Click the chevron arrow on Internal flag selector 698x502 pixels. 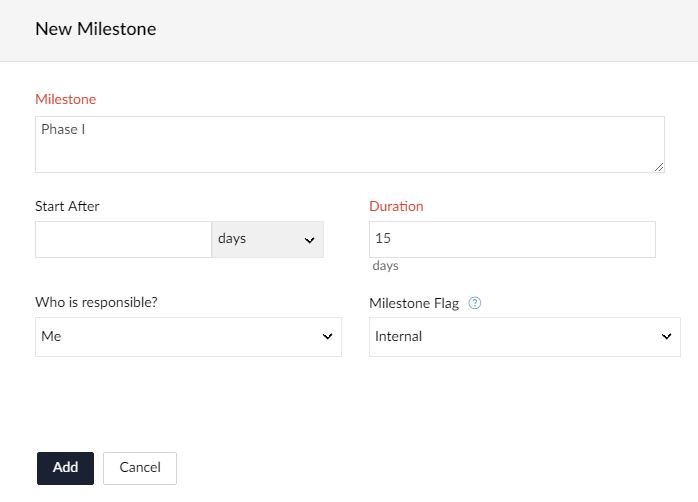point(667,337)
